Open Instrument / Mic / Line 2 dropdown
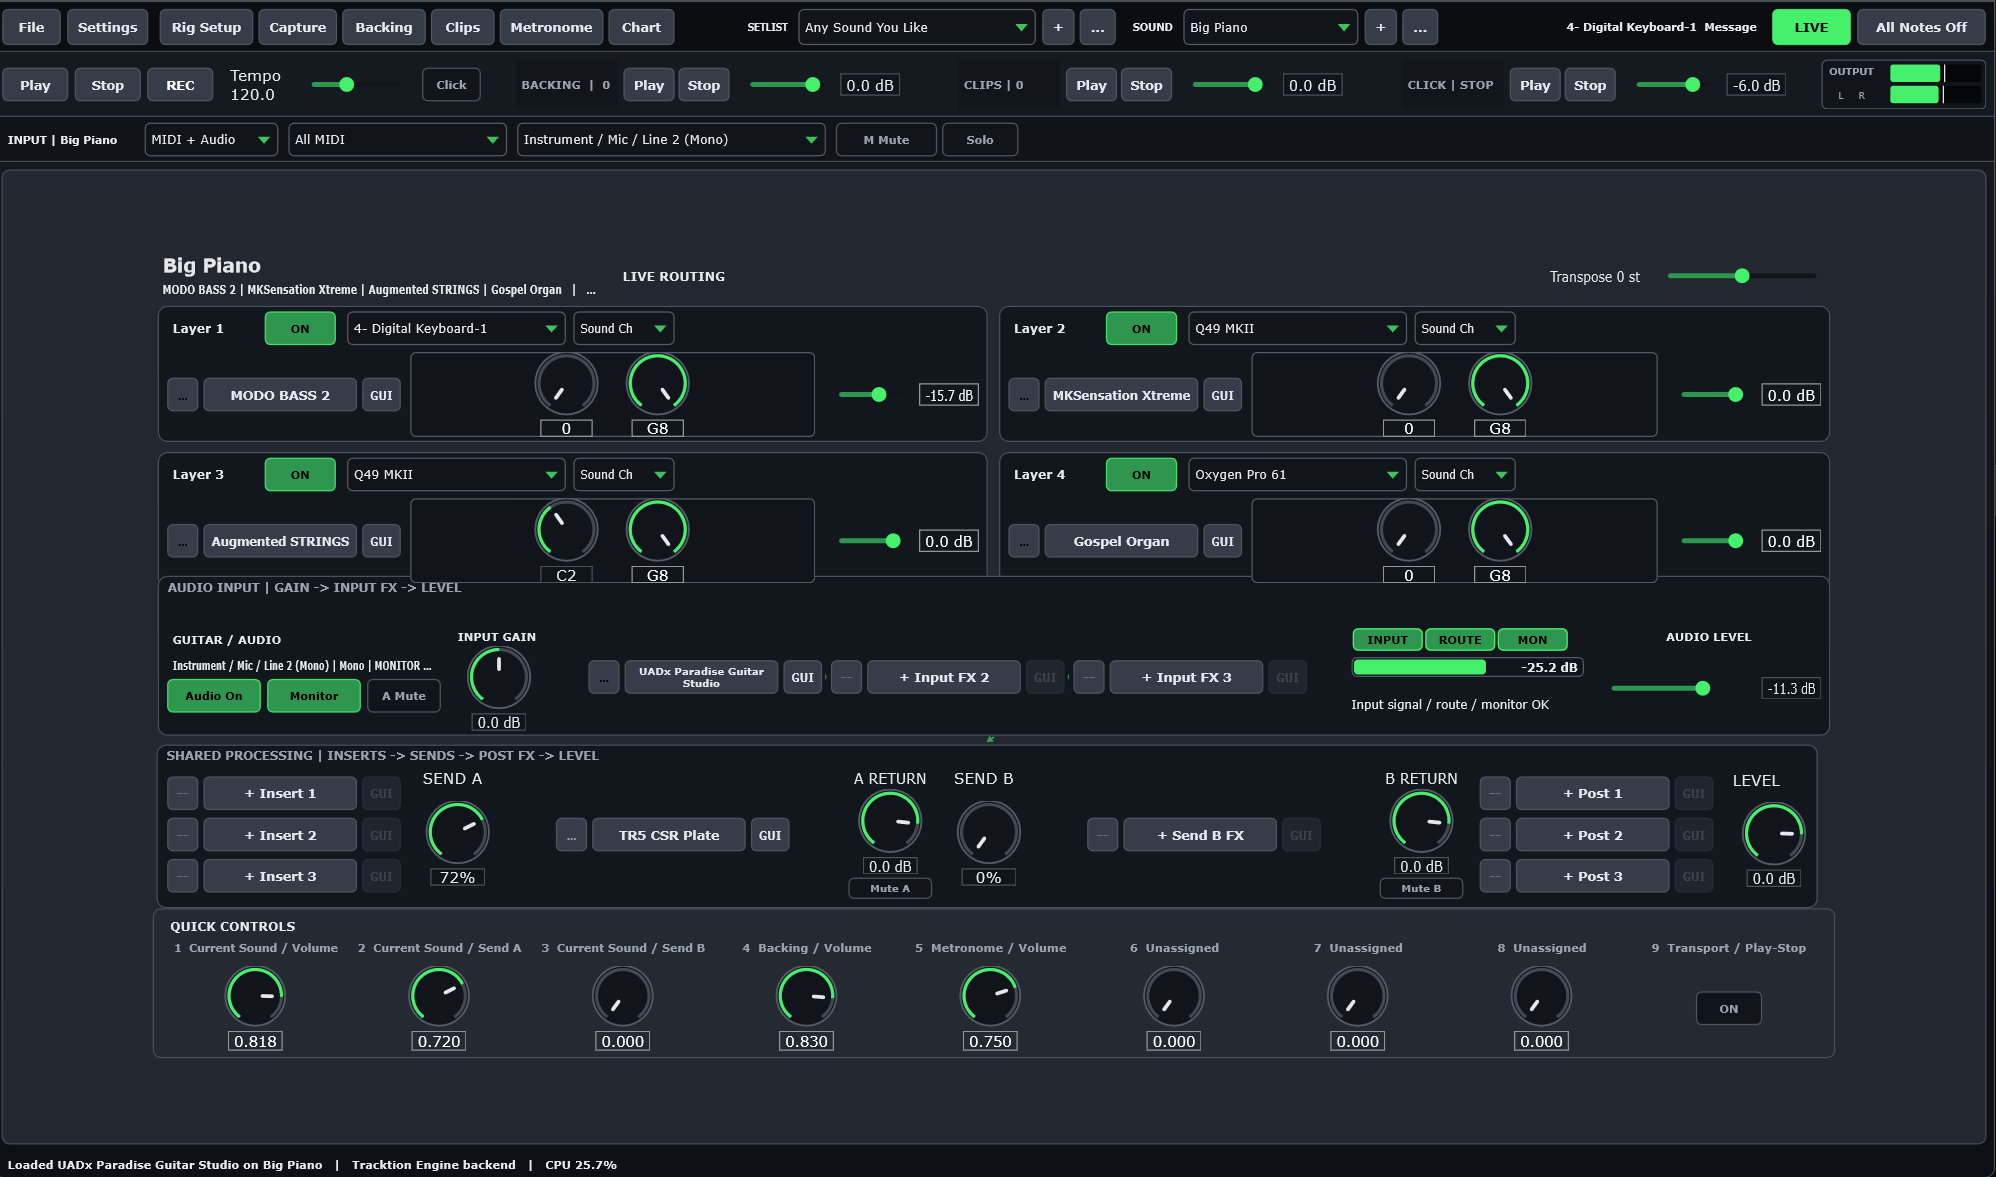 pyautogui.click(x=670, y=140)
